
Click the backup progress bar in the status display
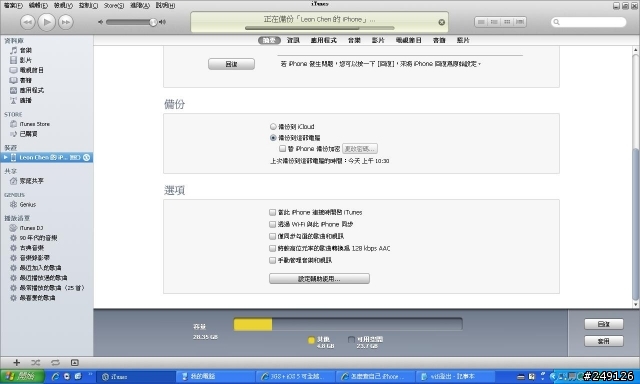[320, 28]
